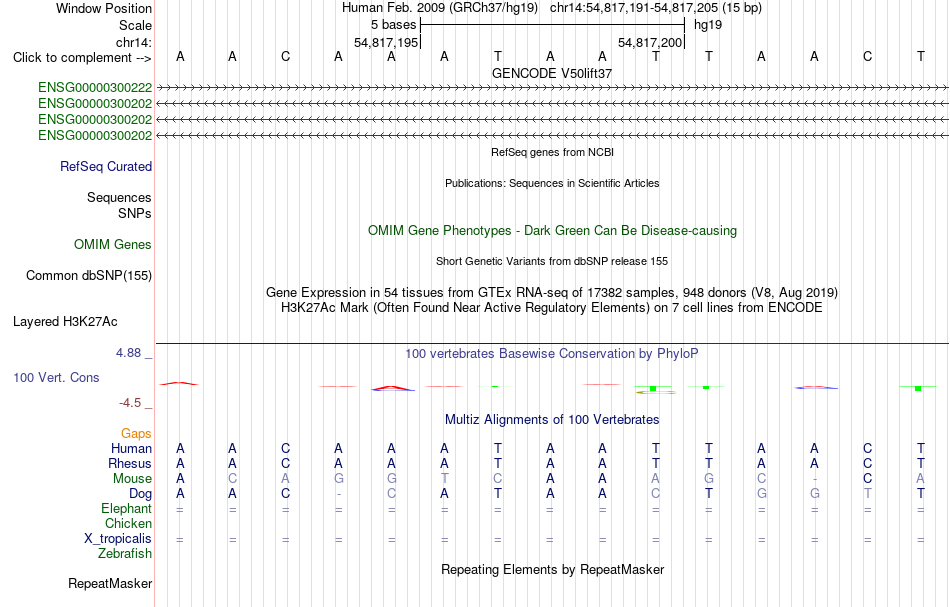The height and width of the screenshot is (607, 950).
Task: Click the RefSeq Curated track label
Action: click(106, 167)
